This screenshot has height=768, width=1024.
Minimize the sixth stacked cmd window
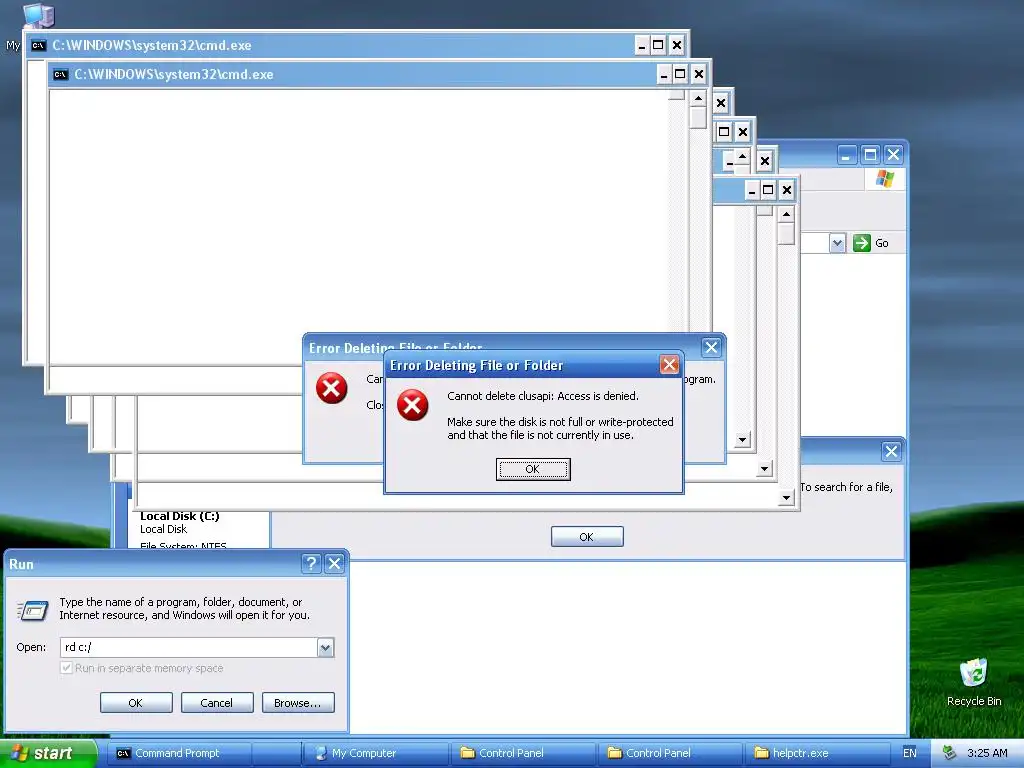[752, 190]
